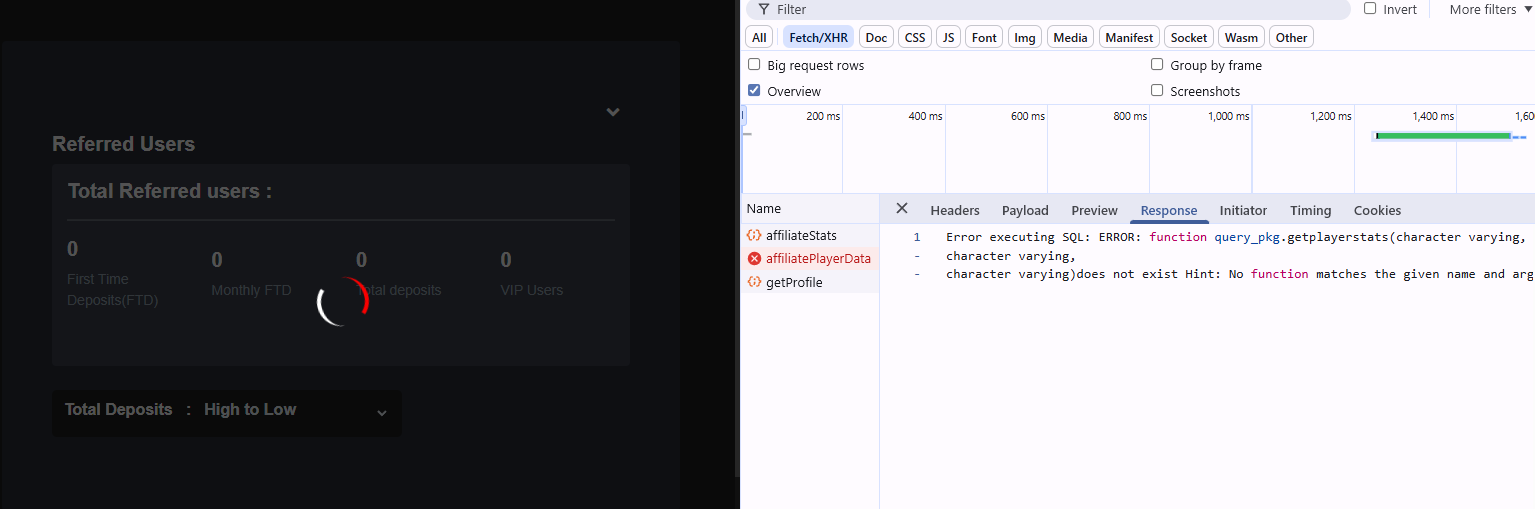Select the getProfile request row
The height and width of the screenshot is (509, 1535).
pos(793,283)
